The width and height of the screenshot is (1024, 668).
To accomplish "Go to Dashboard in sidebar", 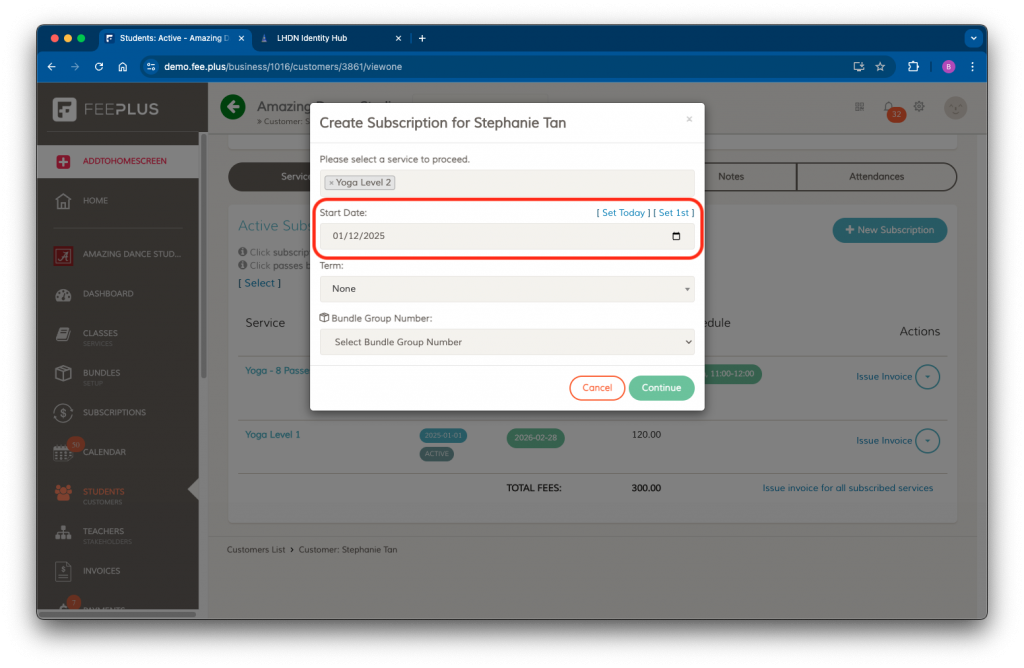I will pos(108,294).
